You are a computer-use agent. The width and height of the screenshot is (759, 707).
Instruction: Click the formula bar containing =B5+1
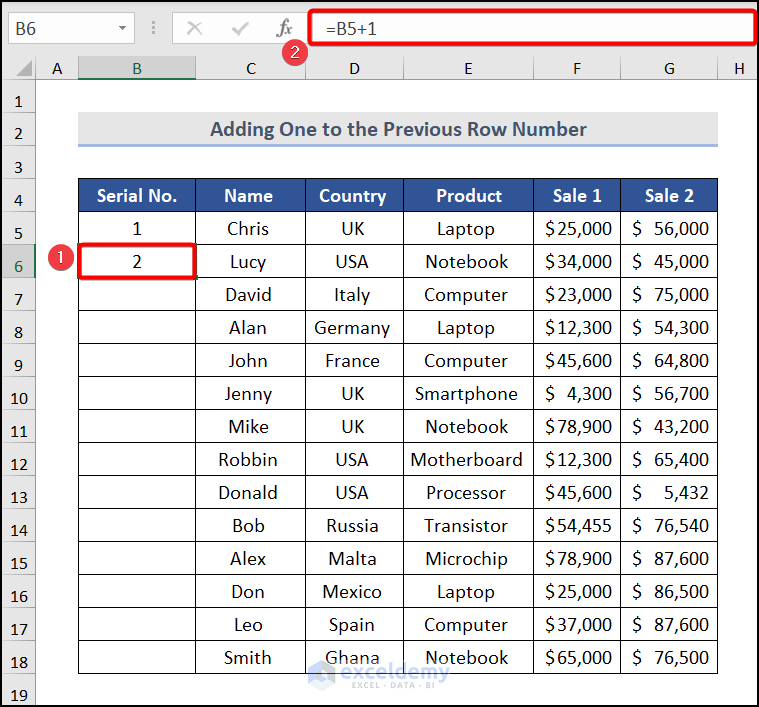click(x=530, y=29)
